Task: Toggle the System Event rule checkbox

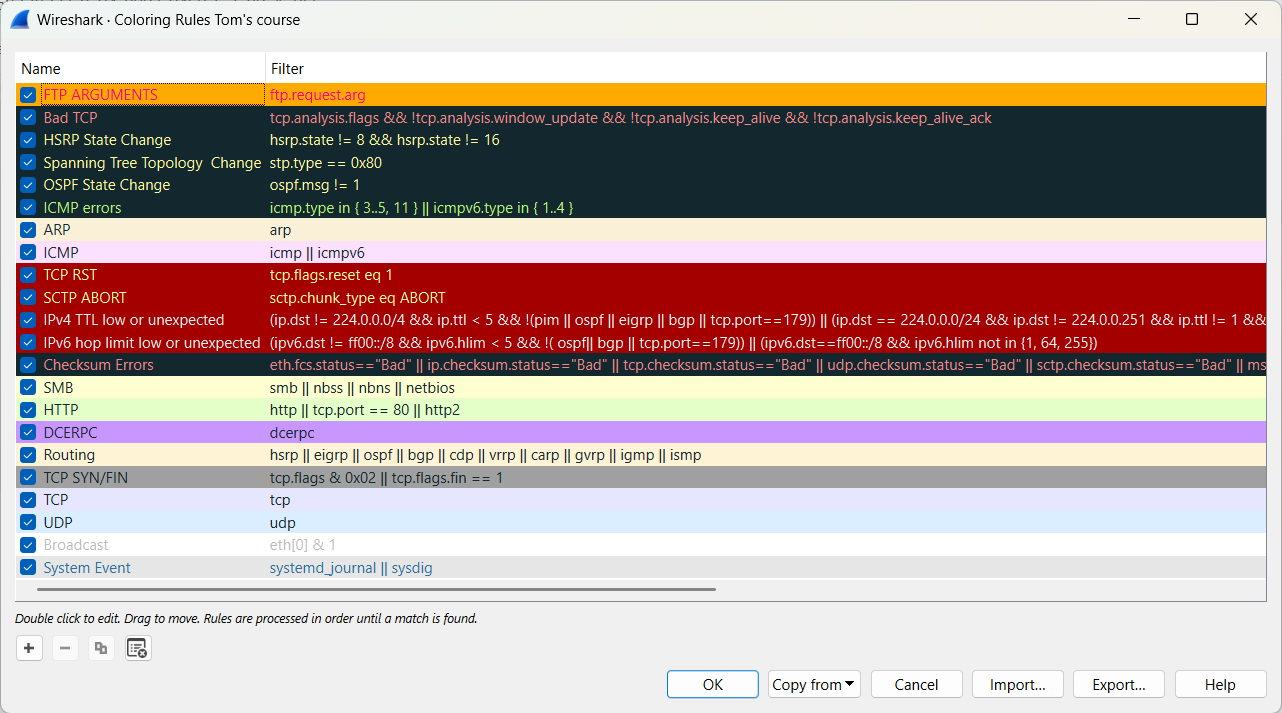Action: pos(28,568)
